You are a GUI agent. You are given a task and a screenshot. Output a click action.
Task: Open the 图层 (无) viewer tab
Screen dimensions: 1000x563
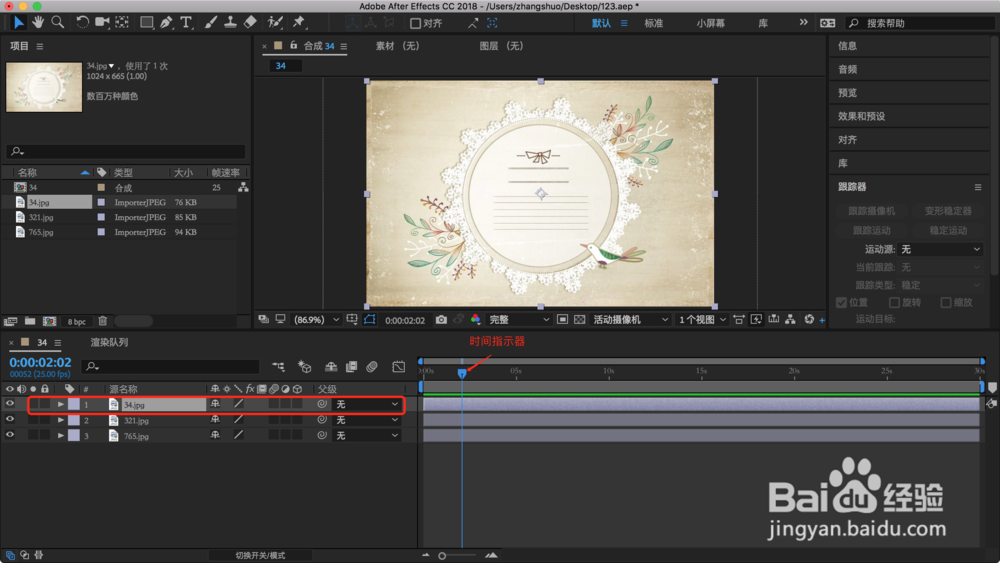501,46
